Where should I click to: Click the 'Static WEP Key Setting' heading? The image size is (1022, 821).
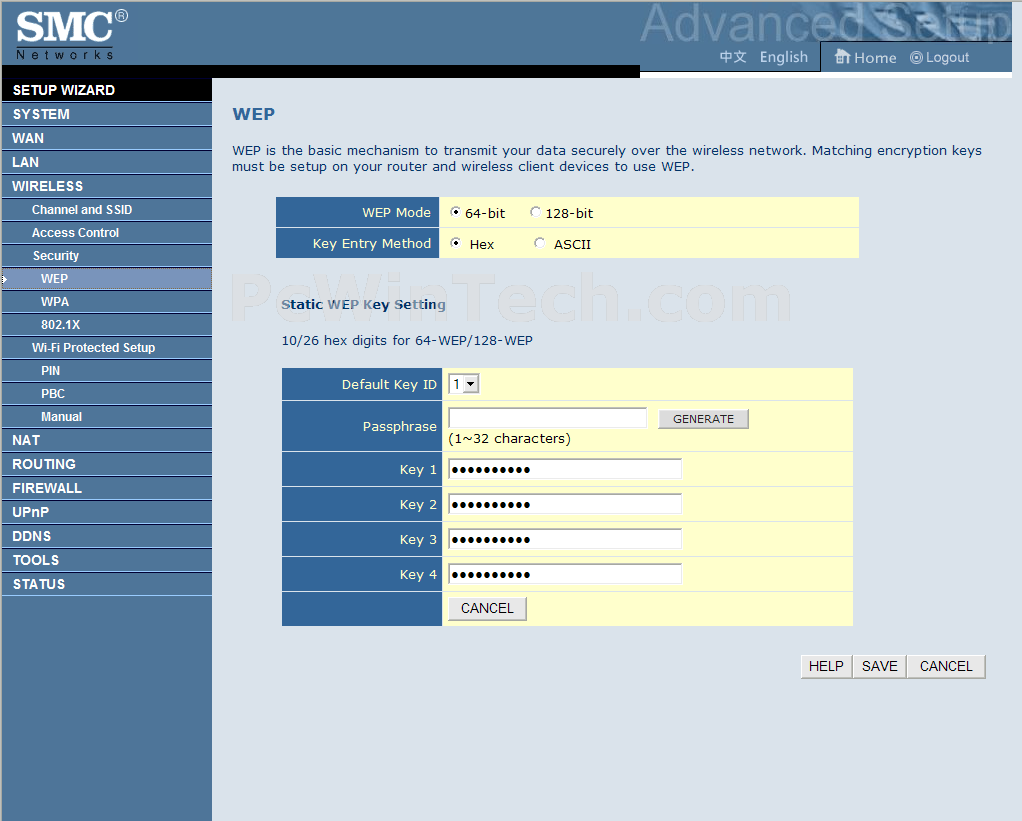[x=363, y=304]
